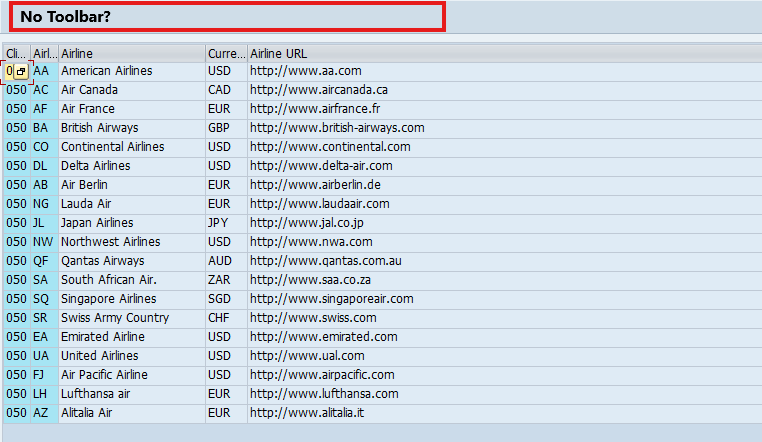
Task: Click the http://www.delta-air.com URL cell
Action: 504,166
